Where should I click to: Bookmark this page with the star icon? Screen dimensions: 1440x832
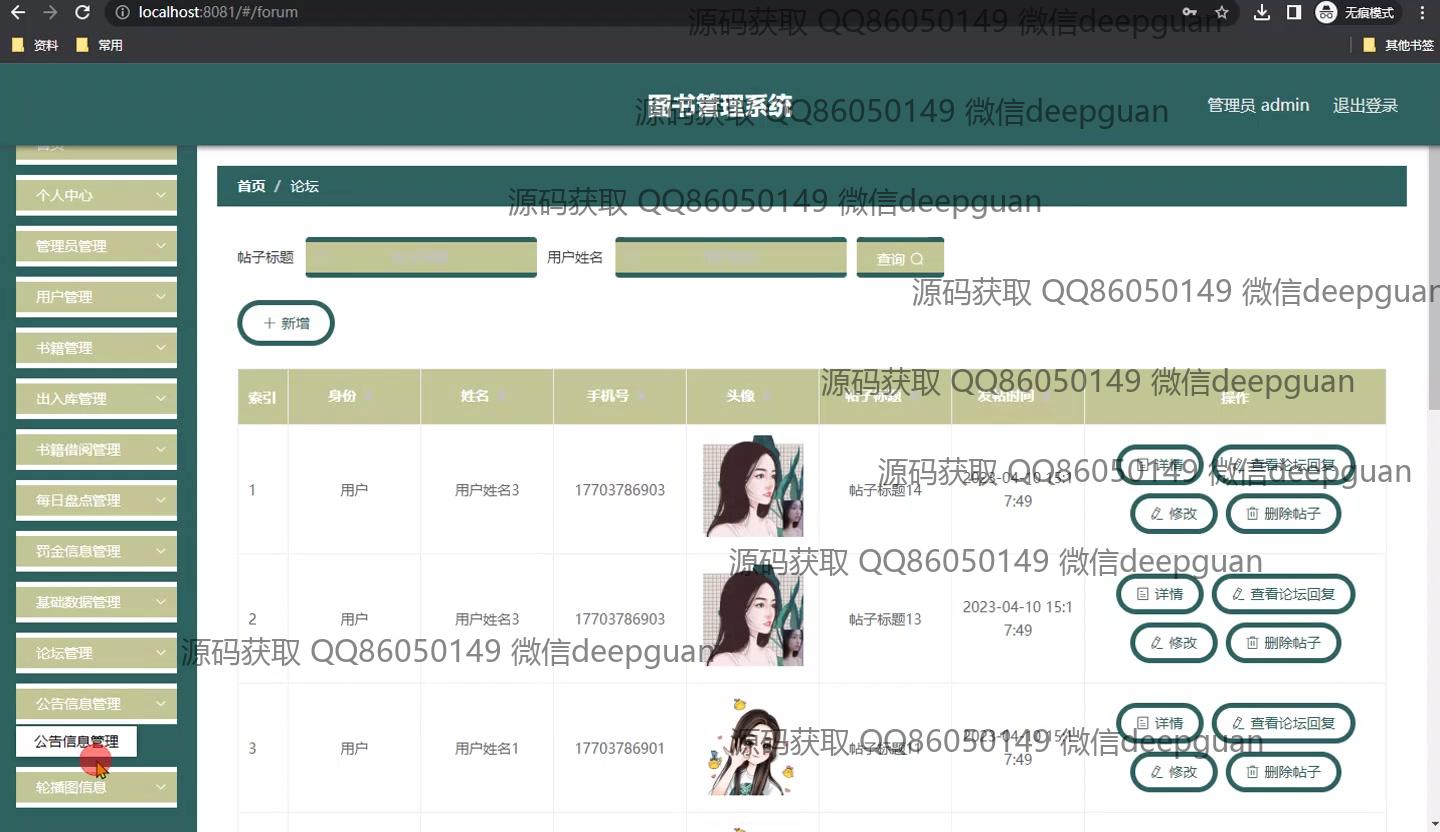1222,13
